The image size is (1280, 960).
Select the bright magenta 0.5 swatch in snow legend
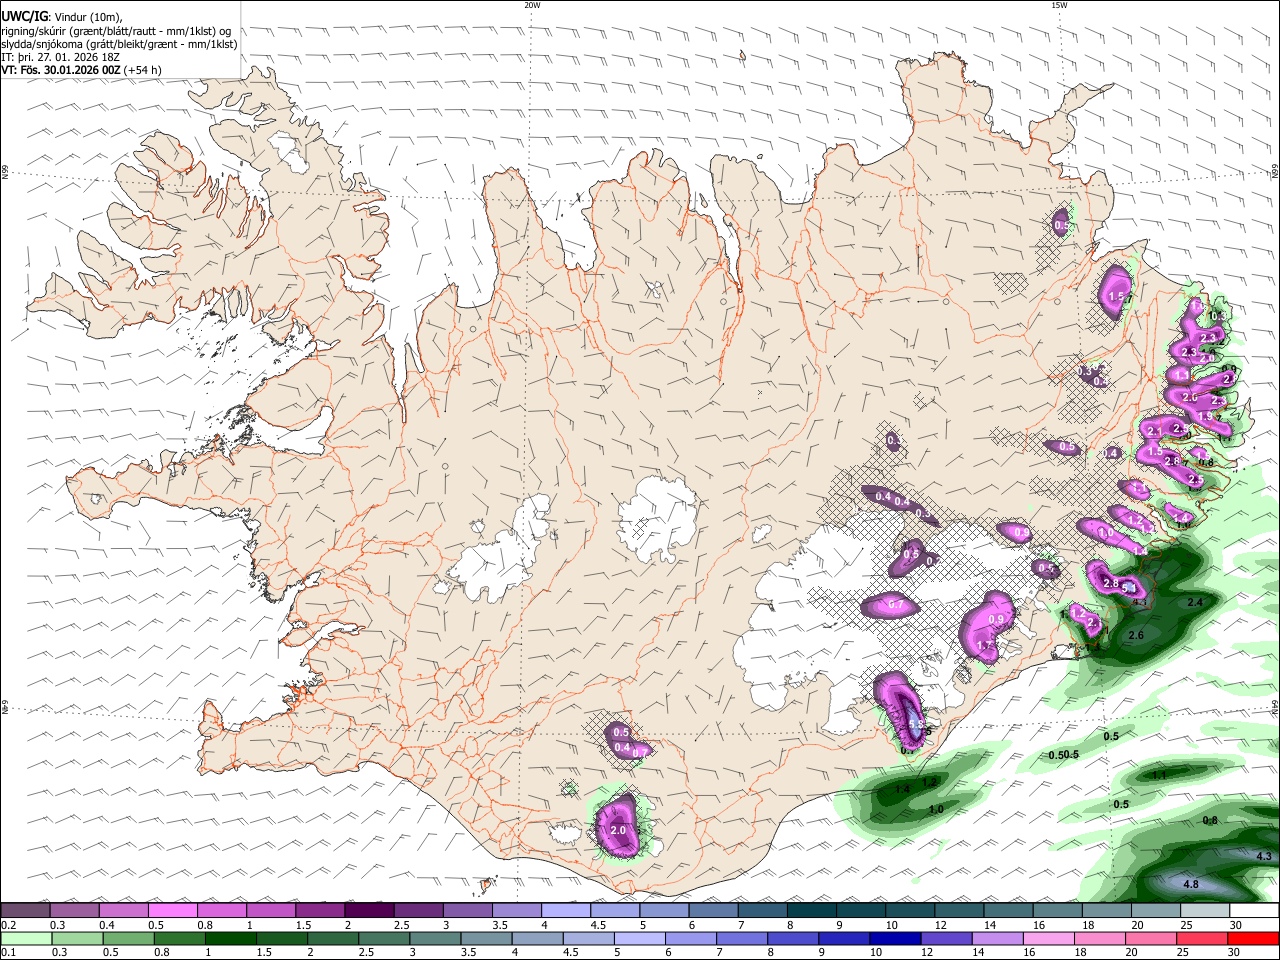coord(172,910)
